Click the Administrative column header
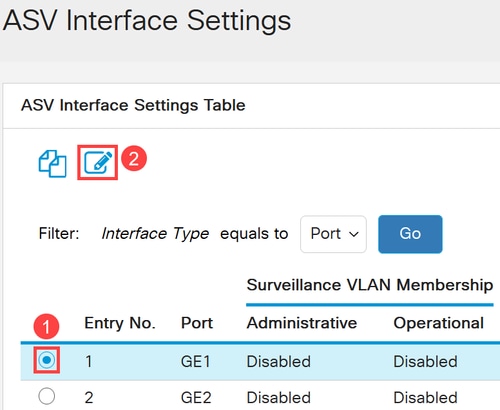 pyautogui.click(x=302, y=323)
